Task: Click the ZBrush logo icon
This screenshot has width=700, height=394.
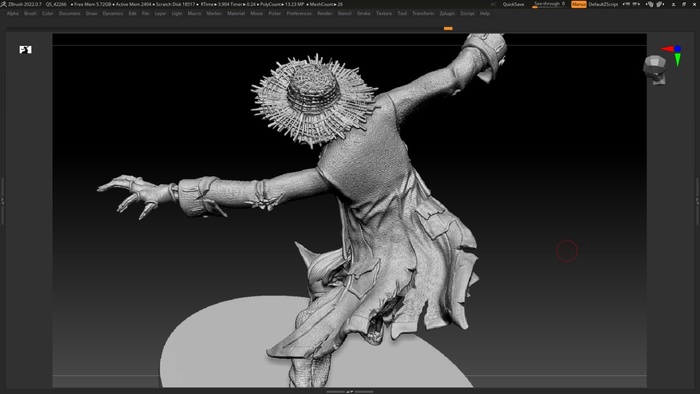Action: coord(4,4)
